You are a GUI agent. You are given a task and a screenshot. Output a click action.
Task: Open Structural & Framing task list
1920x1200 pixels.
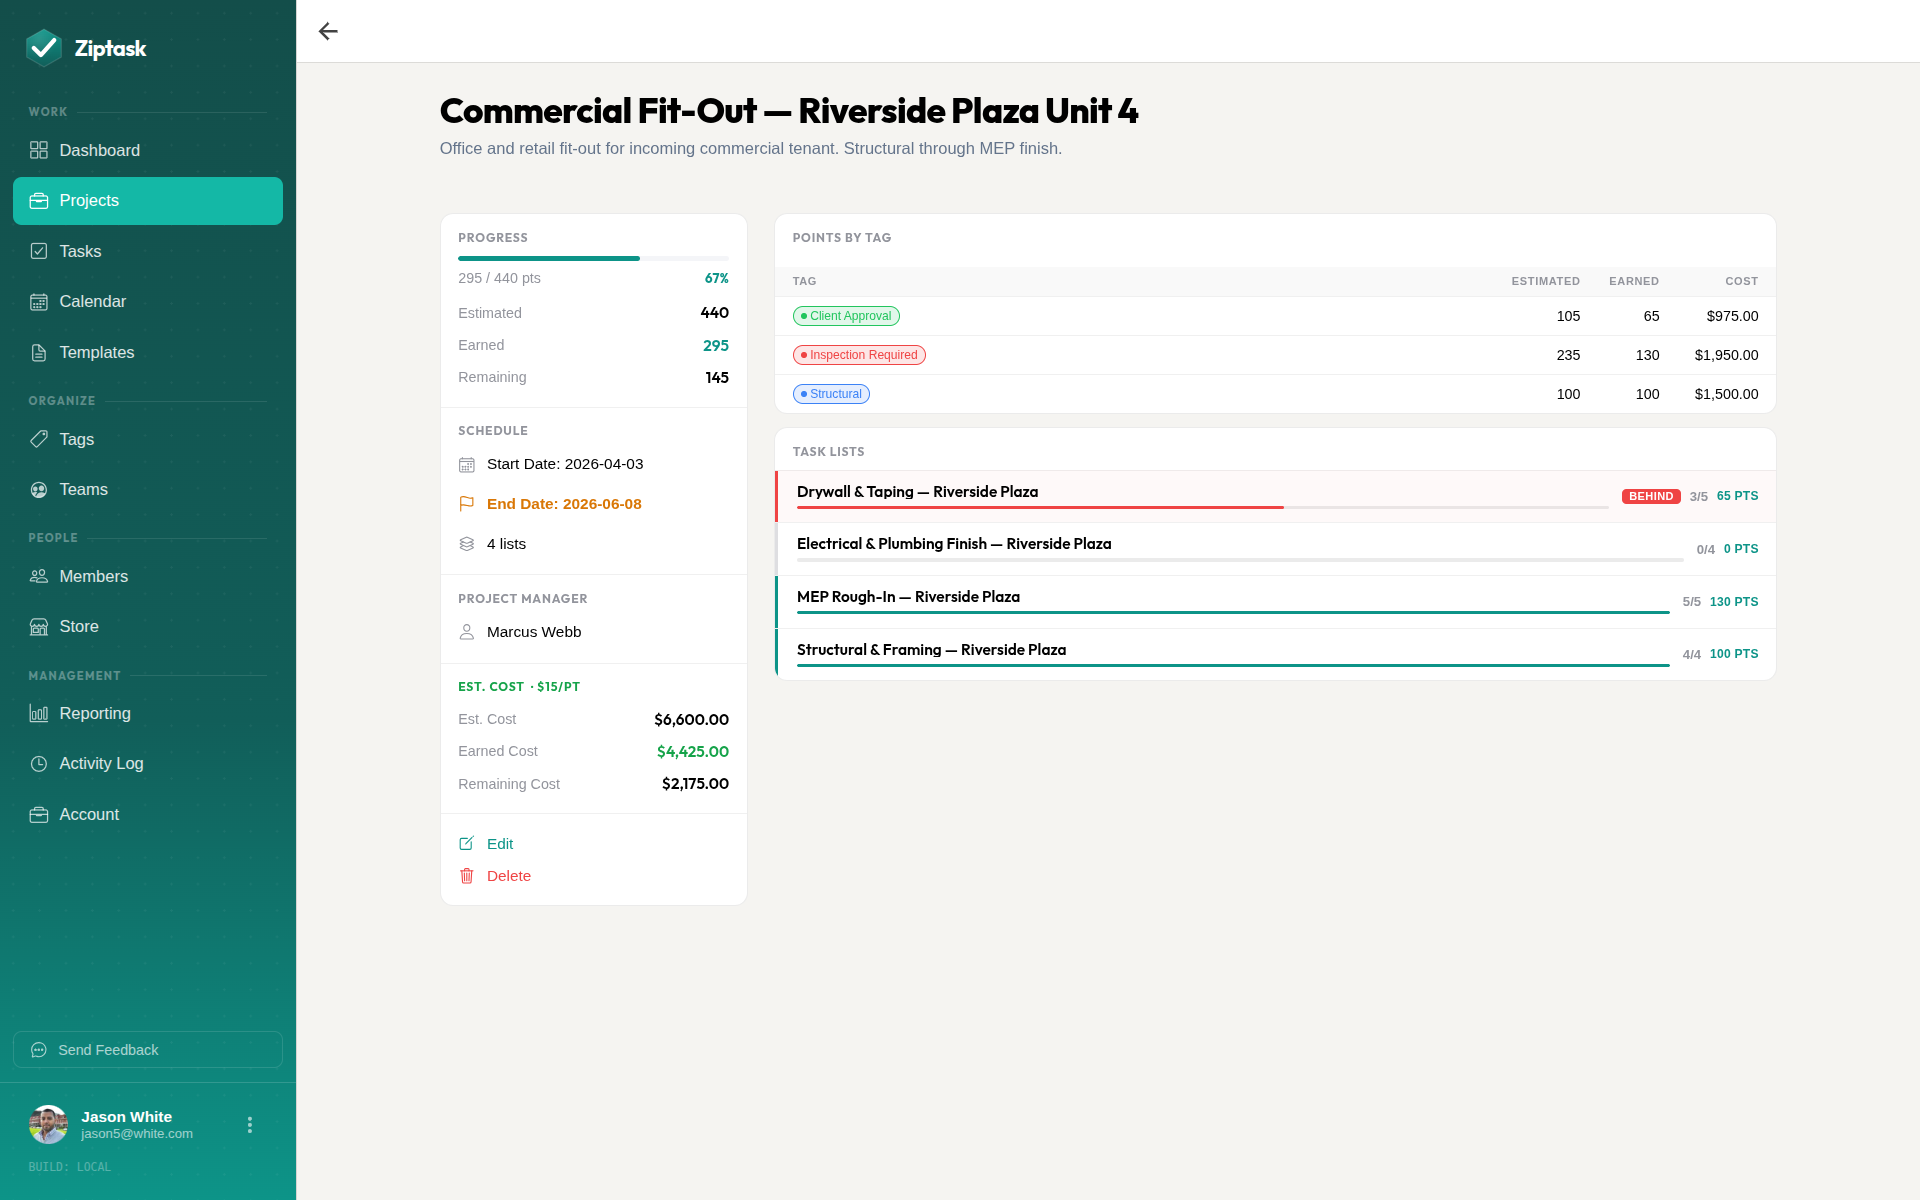(x=1275, y=655)
